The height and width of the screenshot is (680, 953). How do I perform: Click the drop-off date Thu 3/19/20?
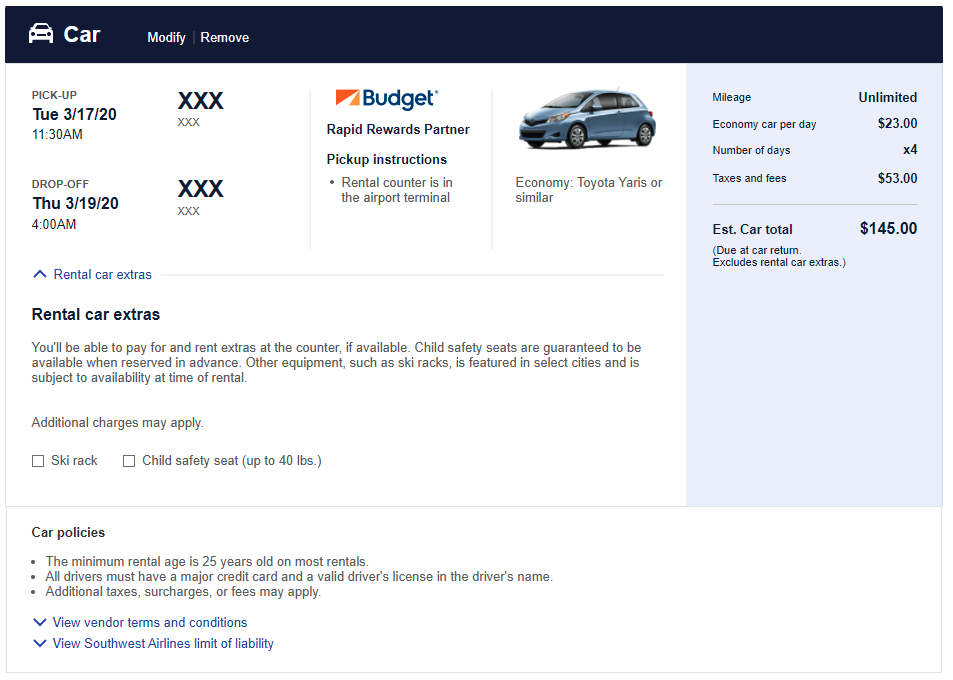[x=75, y=203]
